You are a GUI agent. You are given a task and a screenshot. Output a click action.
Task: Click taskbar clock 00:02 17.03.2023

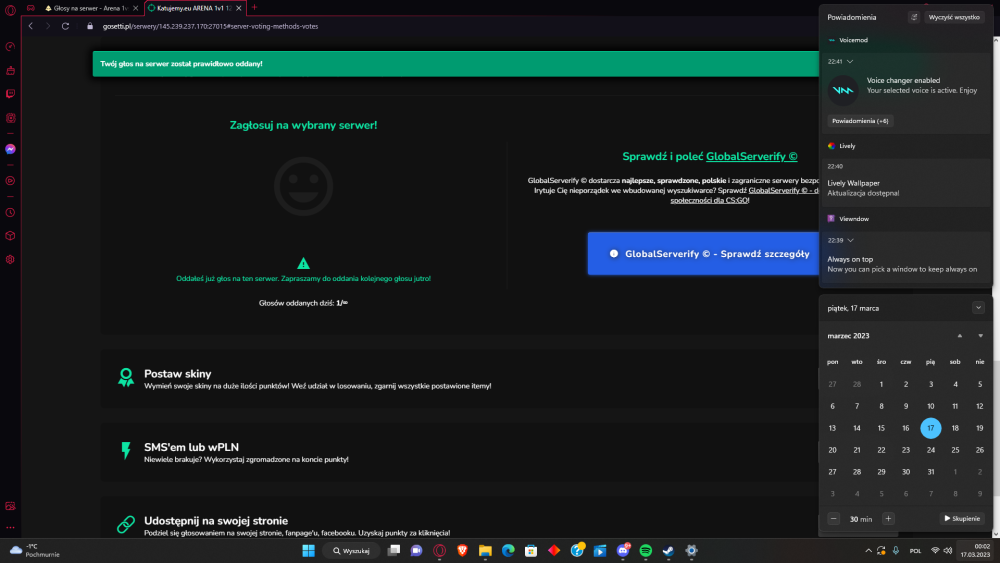(x=976, y=551)
